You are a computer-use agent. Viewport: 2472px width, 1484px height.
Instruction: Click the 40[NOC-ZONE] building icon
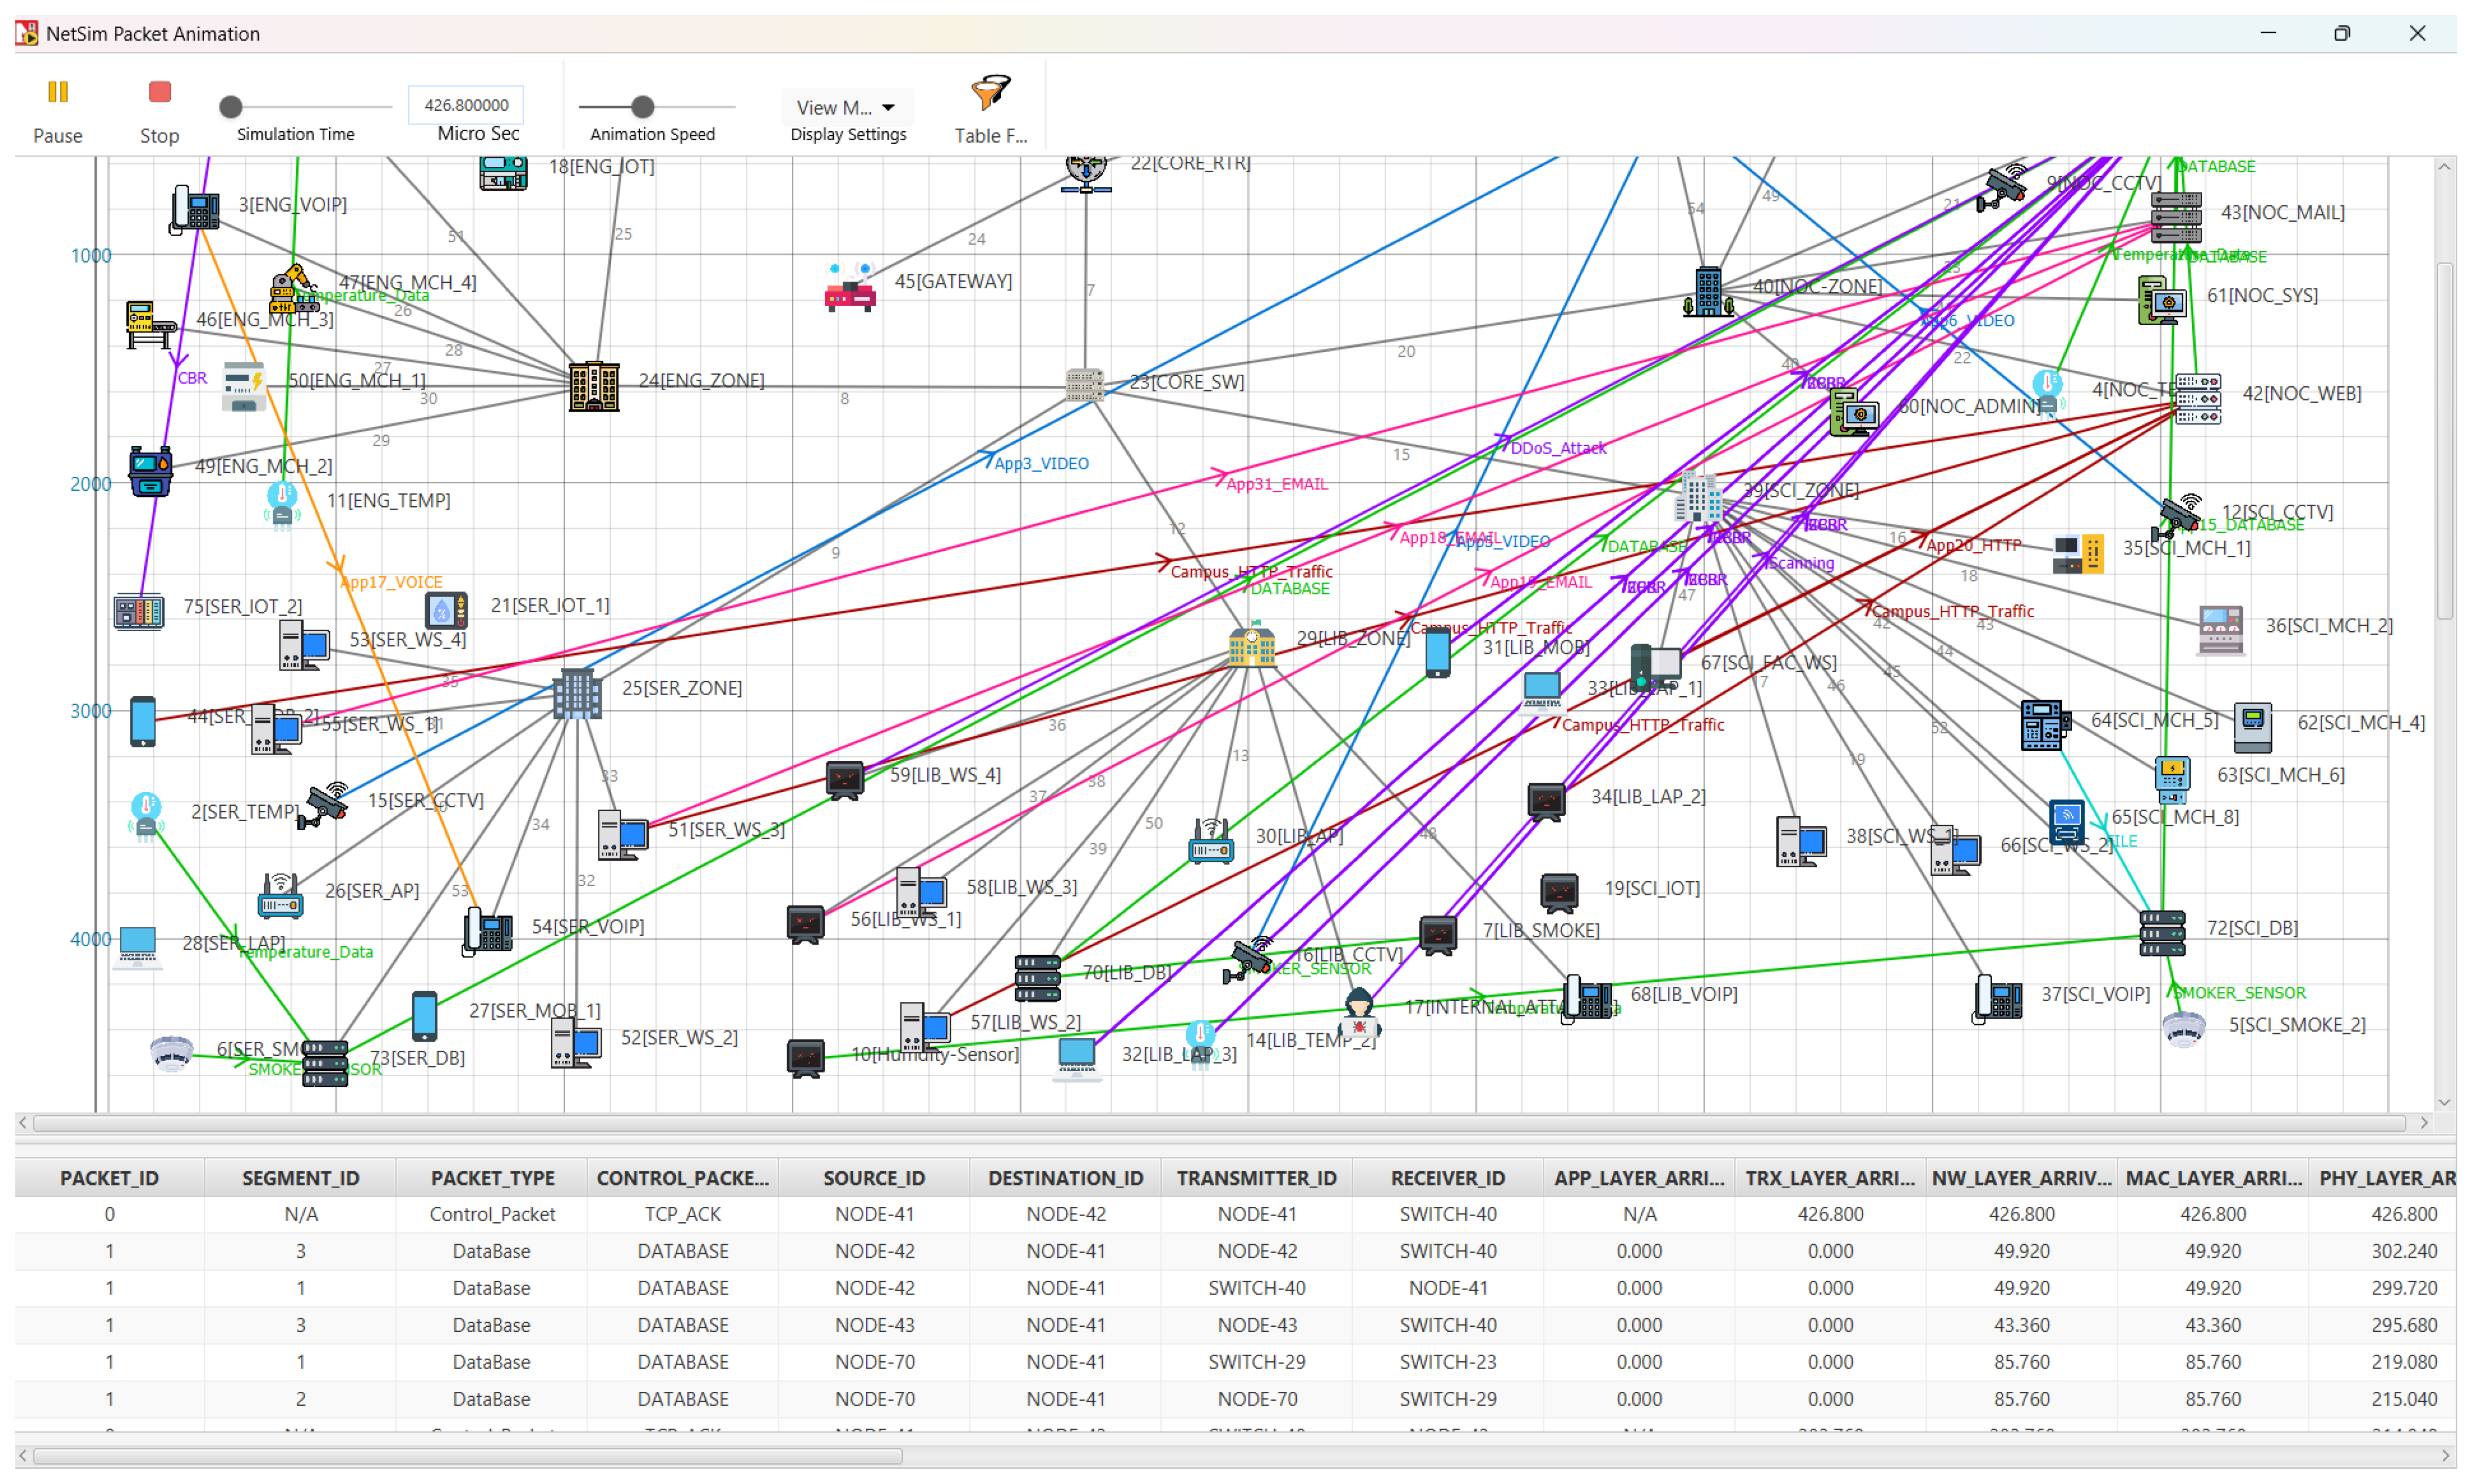coord(1708,293)
